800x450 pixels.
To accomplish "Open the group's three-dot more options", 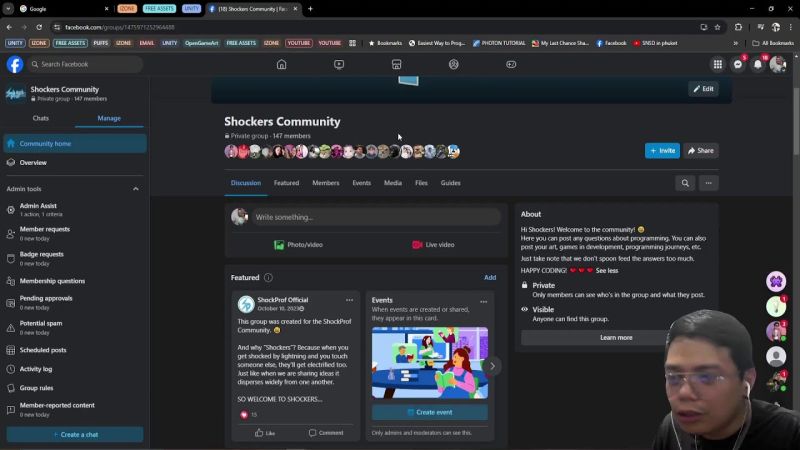I will (709, 183).
